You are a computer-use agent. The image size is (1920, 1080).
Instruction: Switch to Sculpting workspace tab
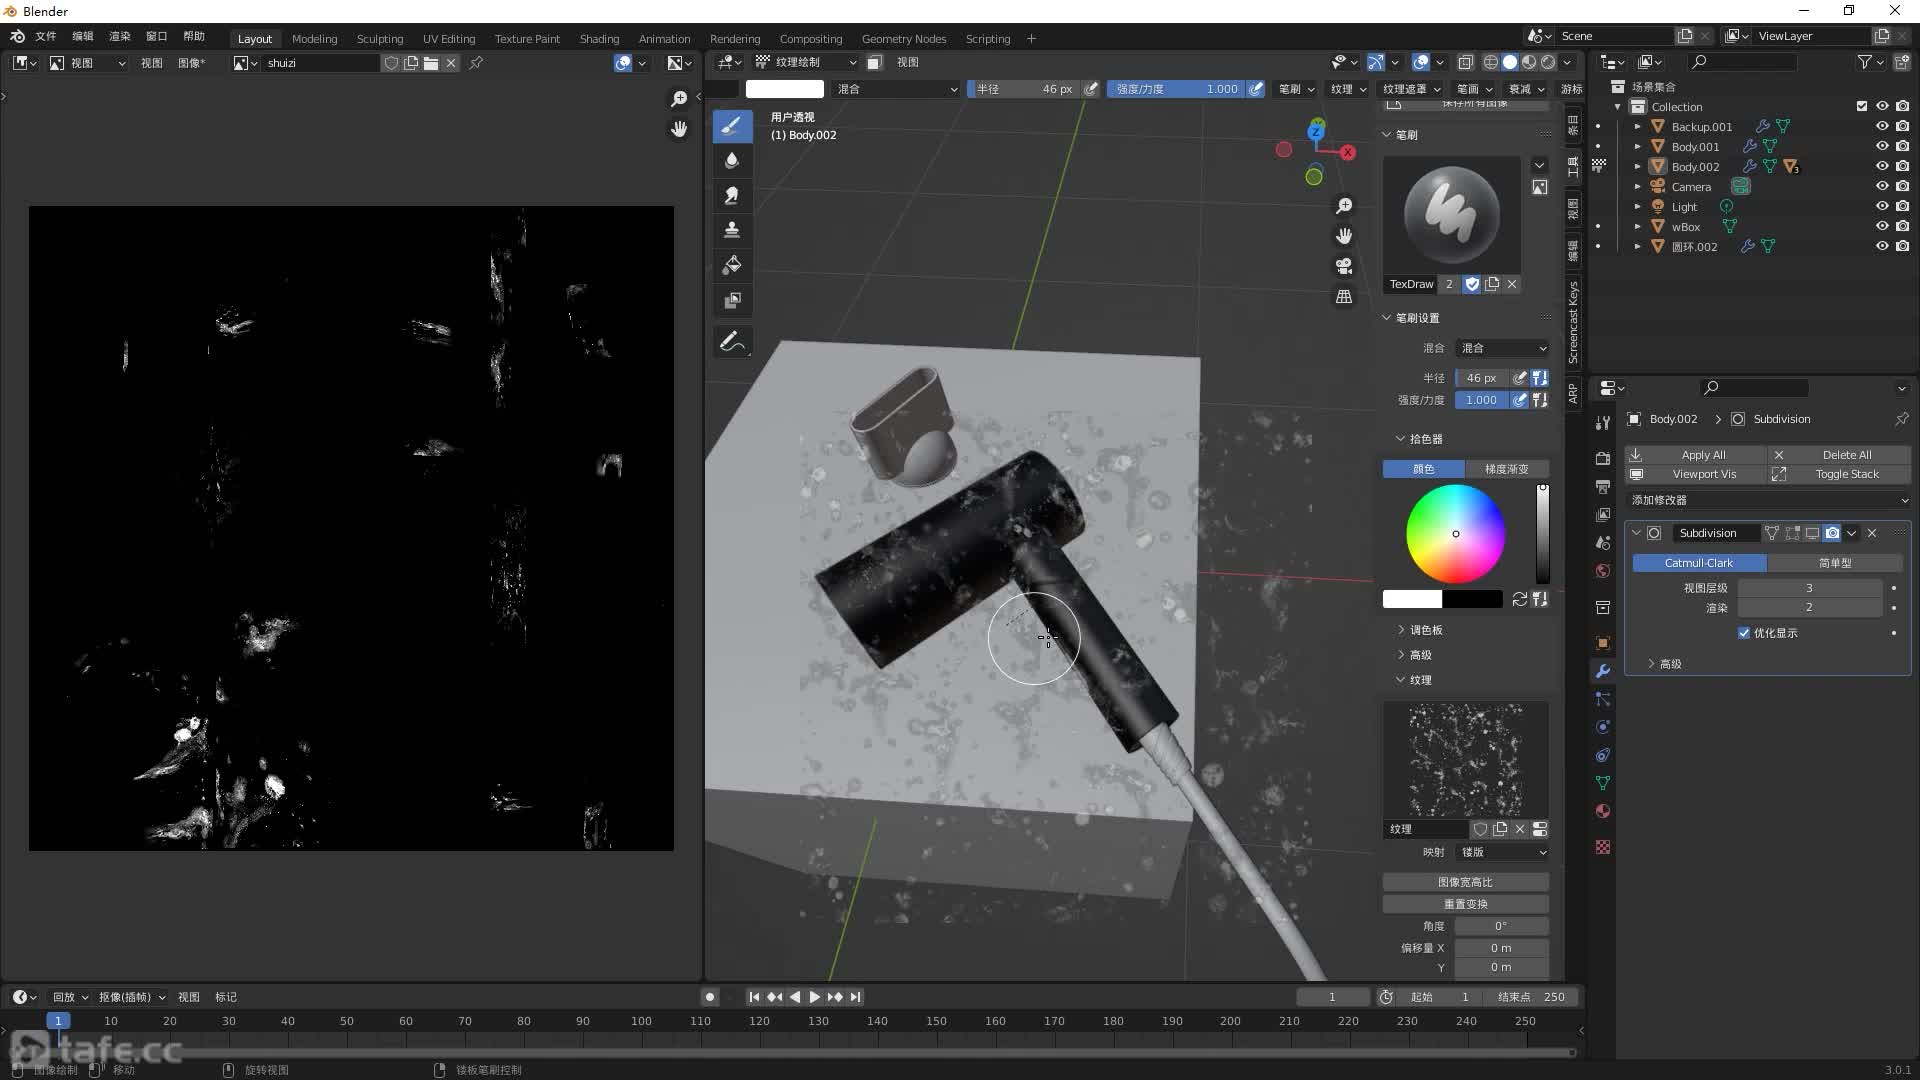click(380, 39)
